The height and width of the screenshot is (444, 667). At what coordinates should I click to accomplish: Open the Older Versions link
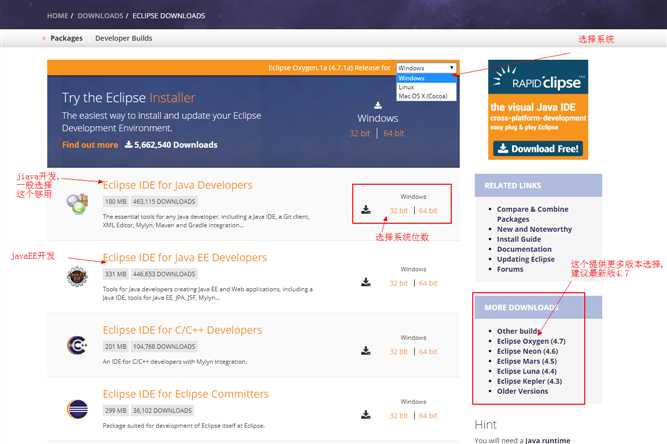tap(522, 391)
